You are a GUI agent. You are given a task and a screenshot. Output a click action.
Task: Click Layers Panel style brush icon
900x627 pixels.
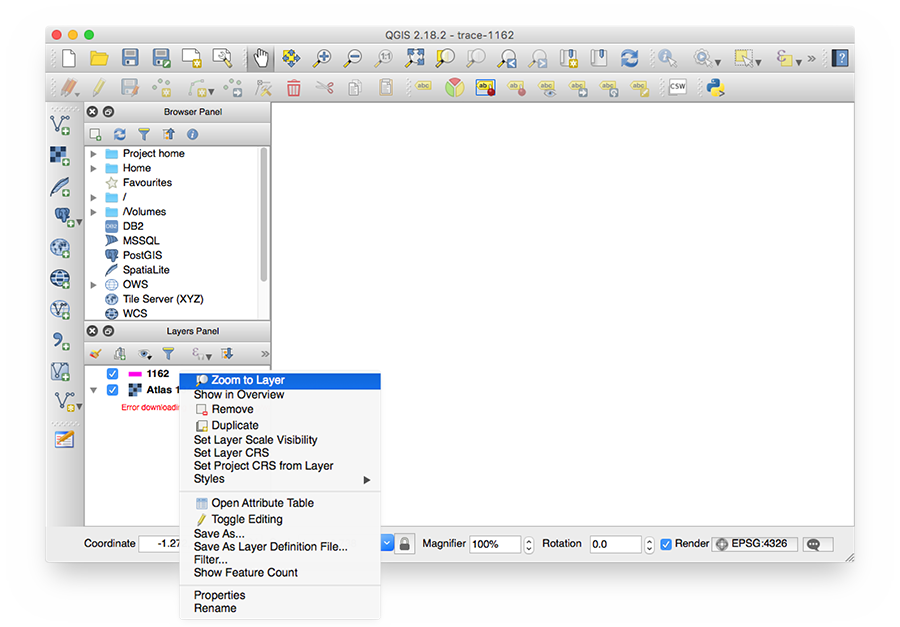95,354
